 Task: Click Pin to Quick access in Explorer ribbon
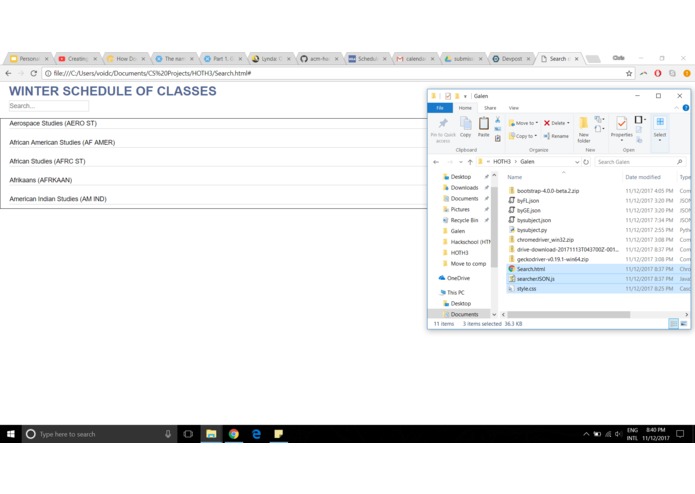pos(443,130)
